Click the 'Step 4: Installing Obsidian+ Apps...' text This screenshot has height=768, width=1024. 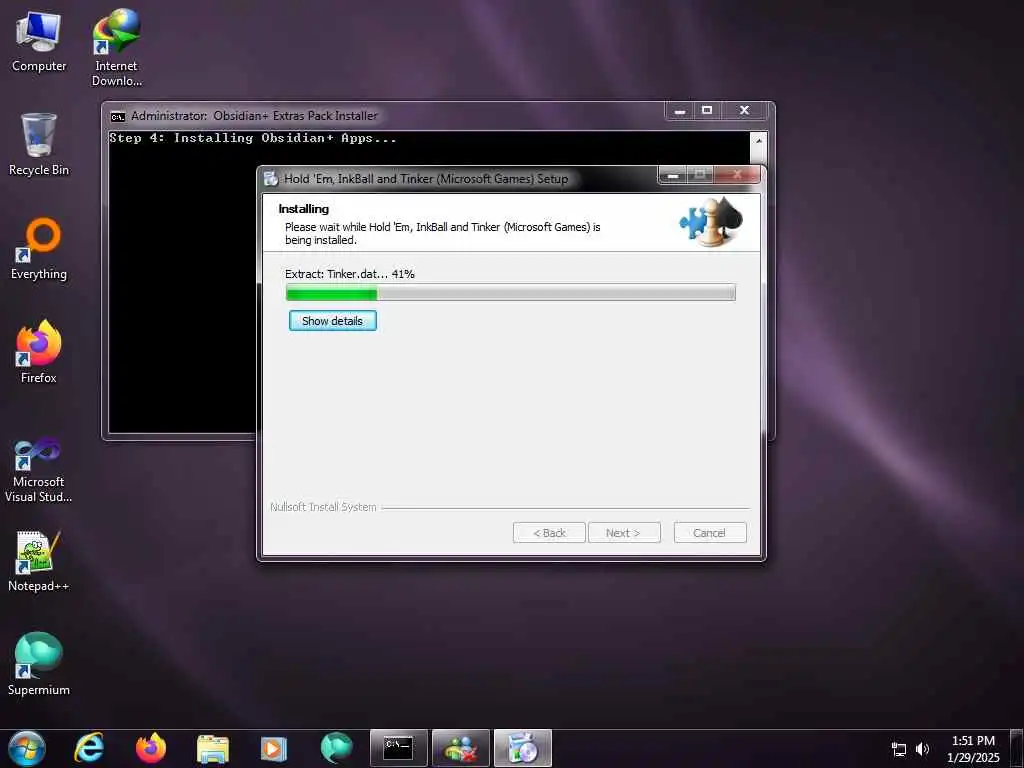(253, 138)
